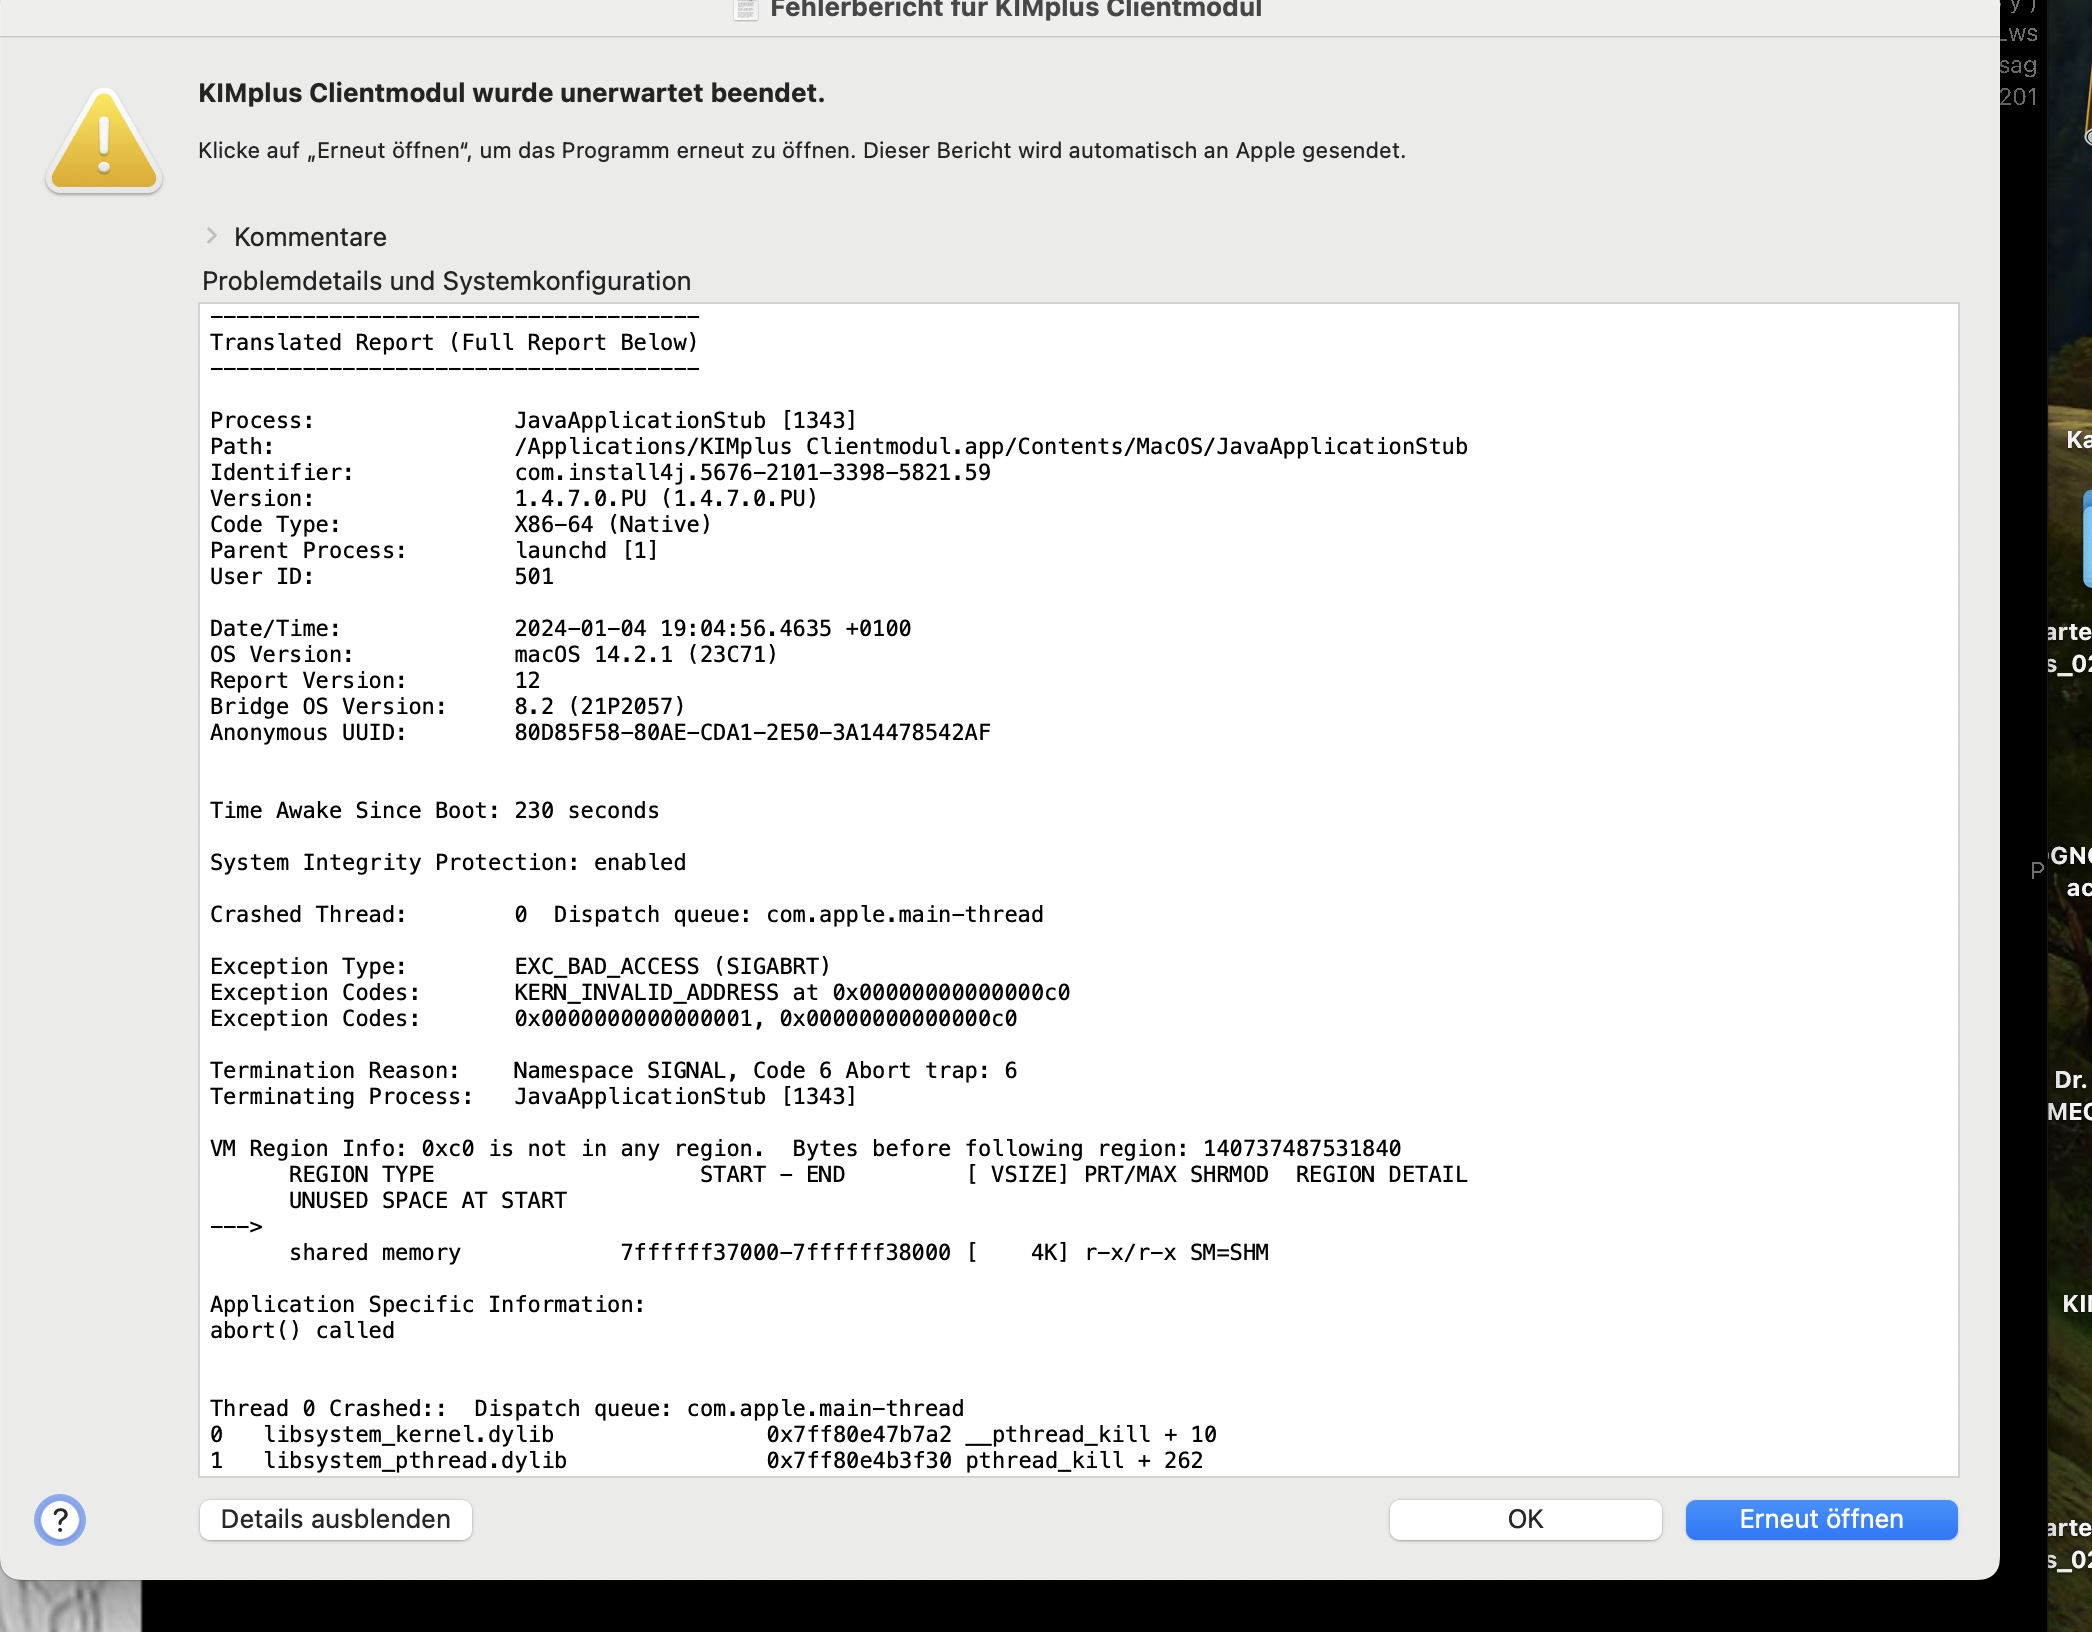Click the Bridge OS Version value 8.2 (21P2057)
Screen dimensions: 2092x1632
pos(600,706)
